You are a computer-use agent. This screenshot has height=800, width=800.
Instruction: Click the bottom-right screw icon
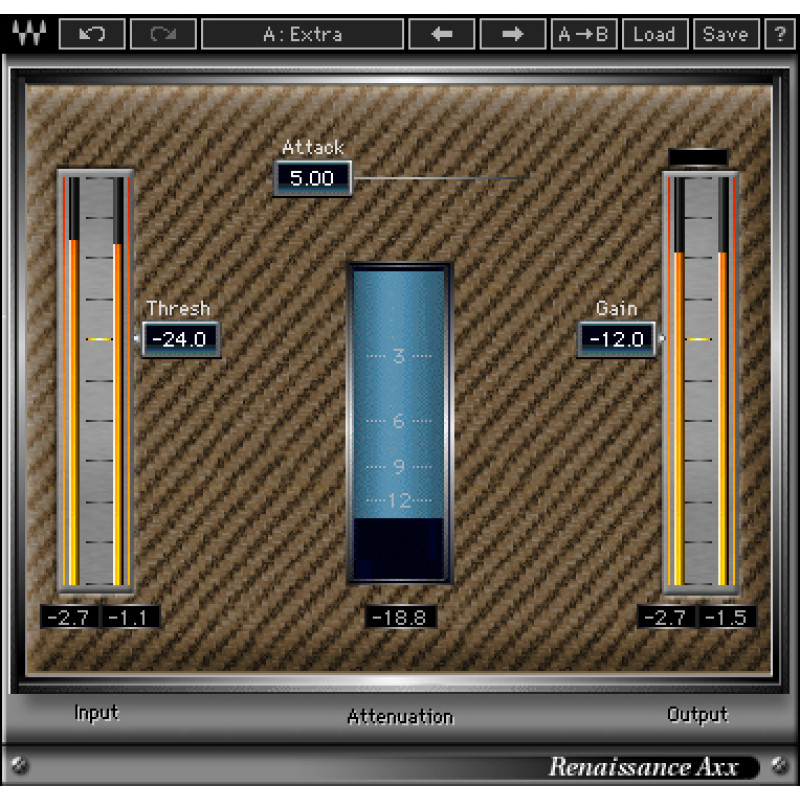(x=780, y=765)
